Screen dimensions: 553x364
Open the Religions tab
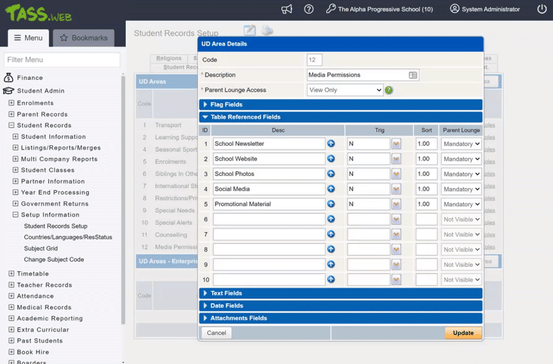(x=169, y=58)
